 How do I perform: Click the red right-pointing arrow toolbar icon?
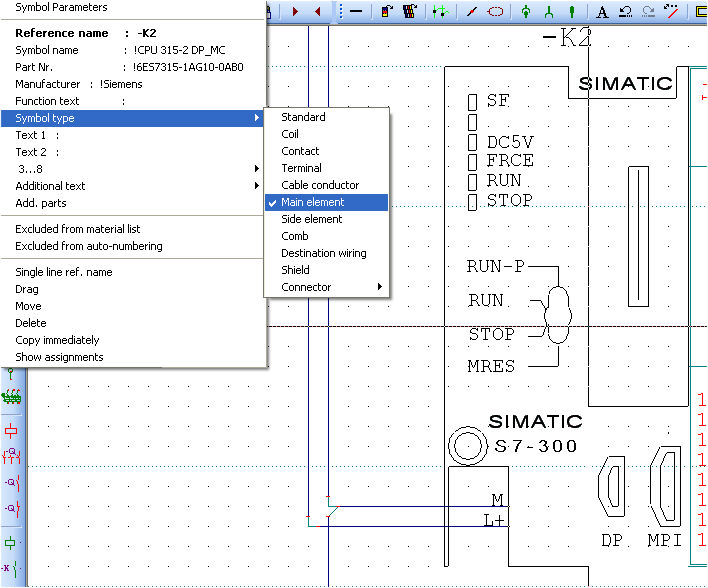pyautogui.click(x=295, y=11)
